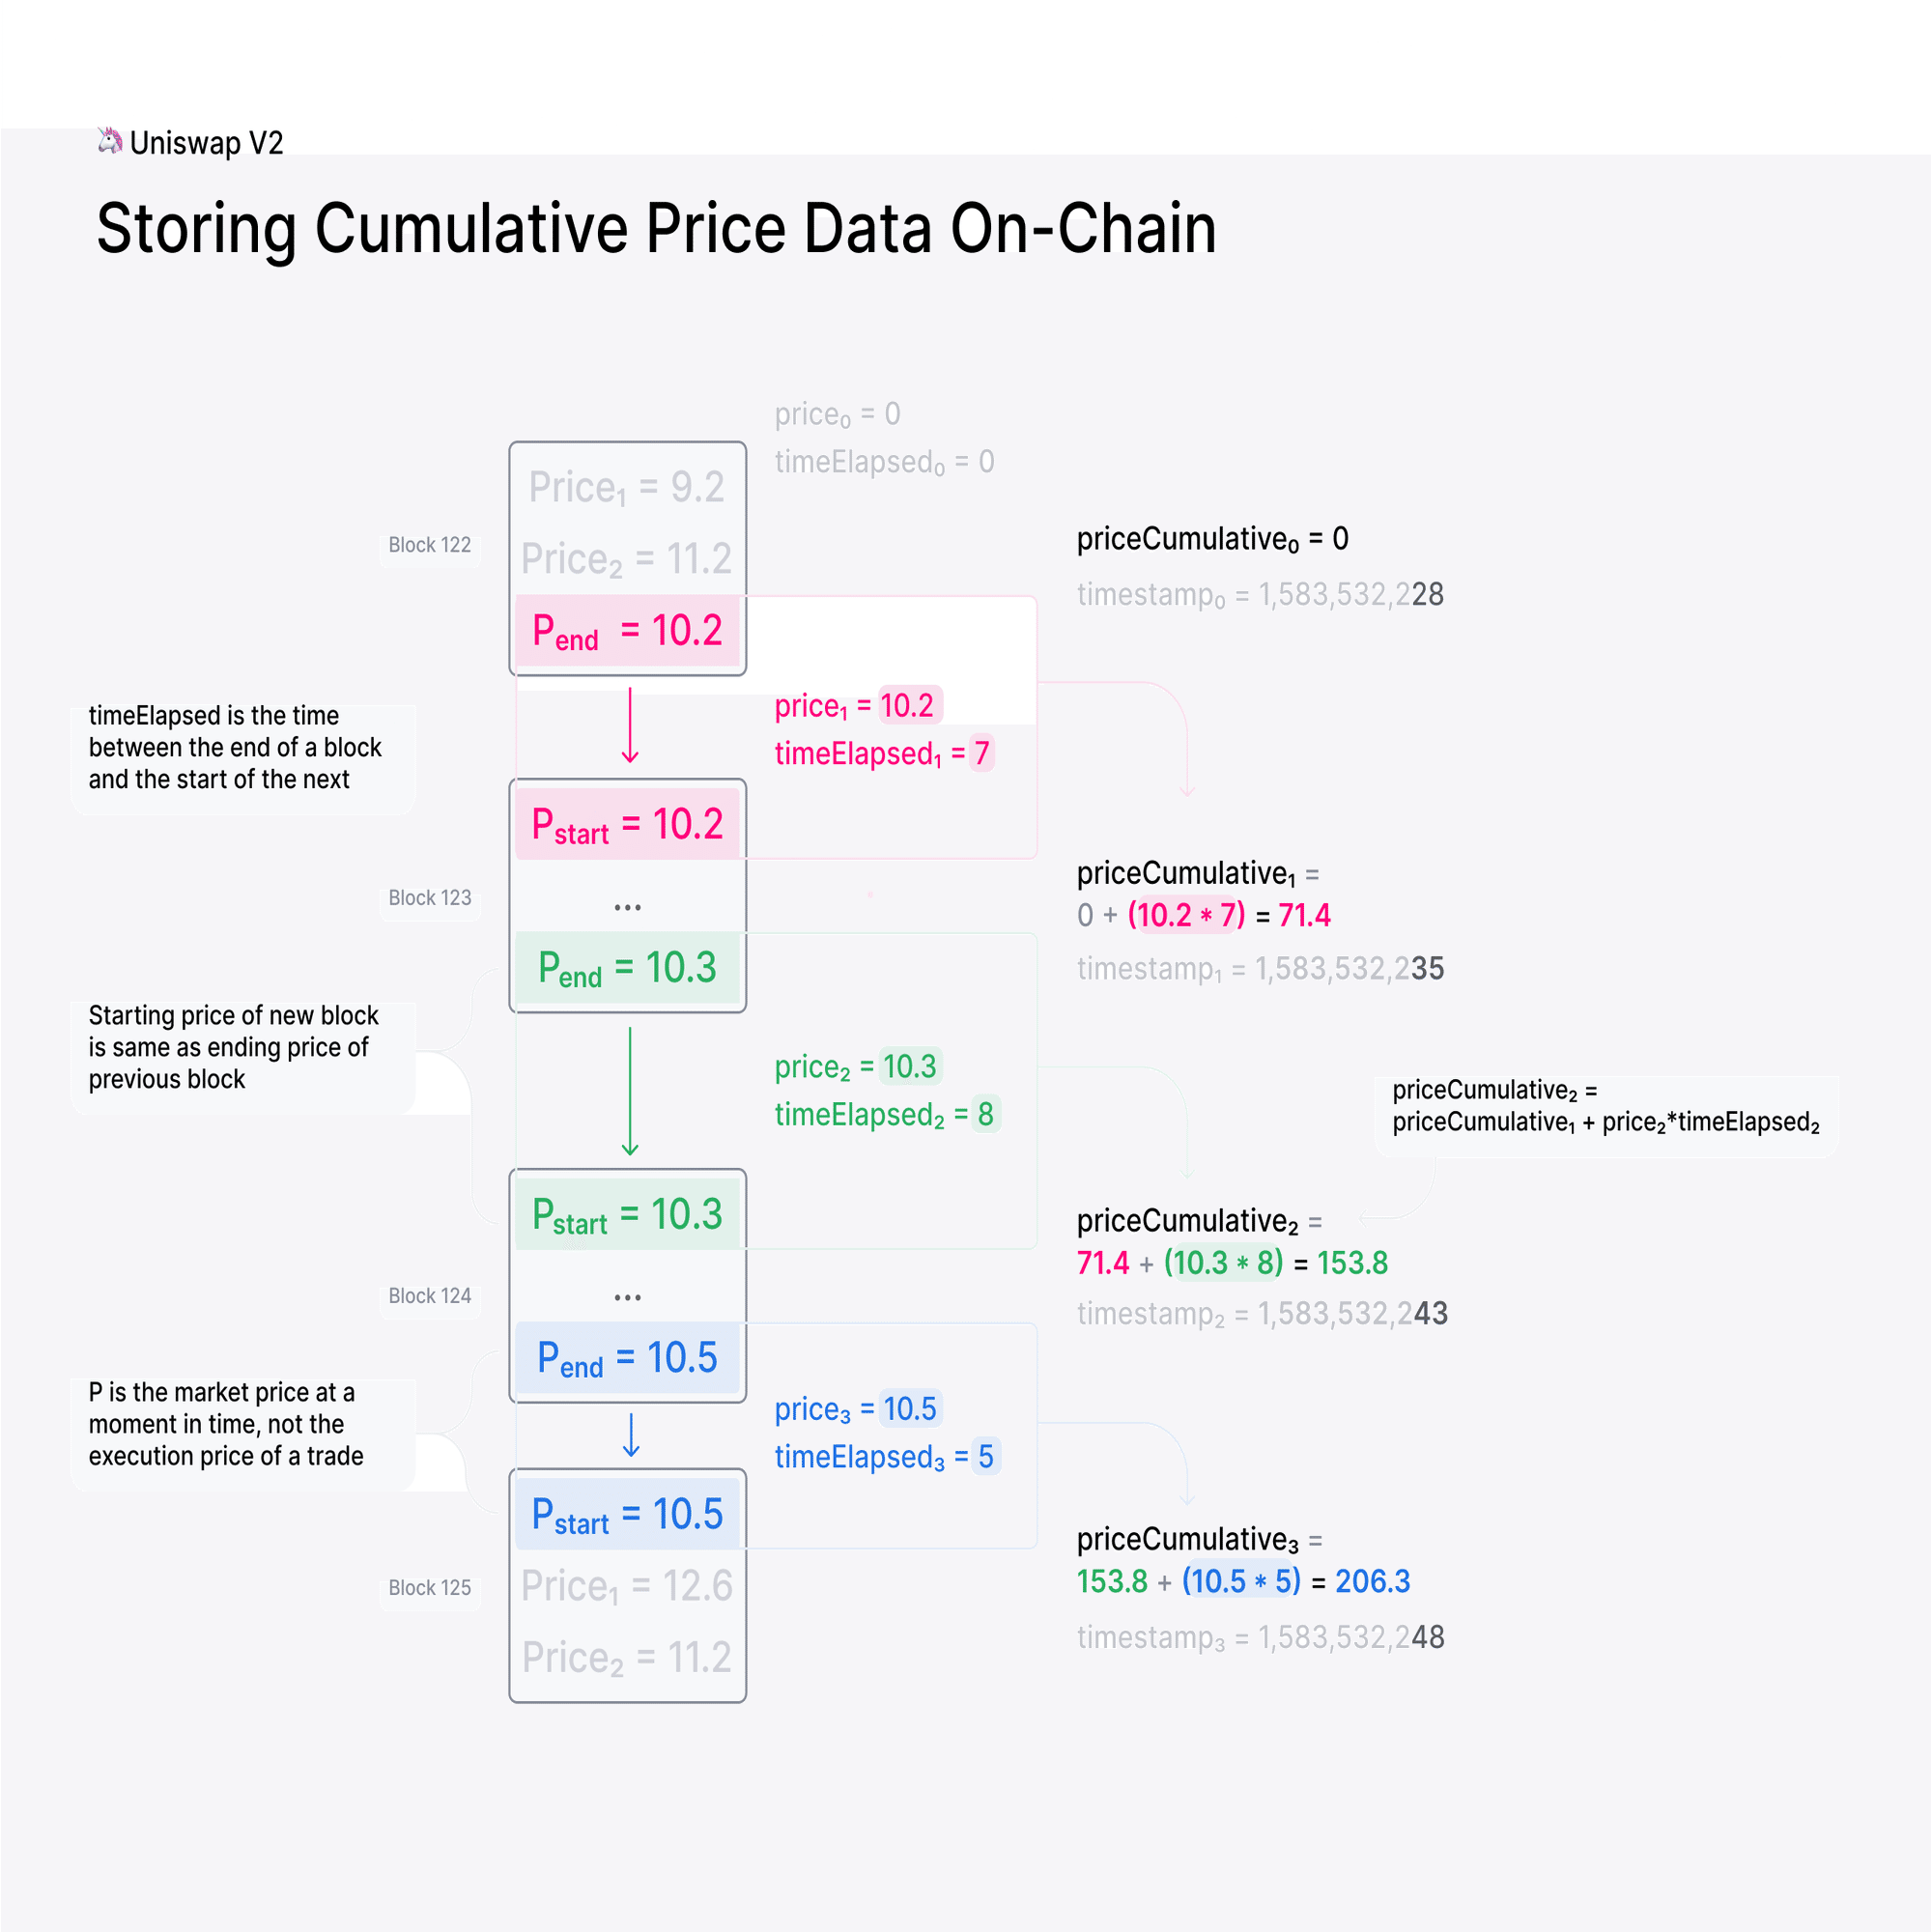Click the Uniswap unicorn logo

click(x=110, y=141)
